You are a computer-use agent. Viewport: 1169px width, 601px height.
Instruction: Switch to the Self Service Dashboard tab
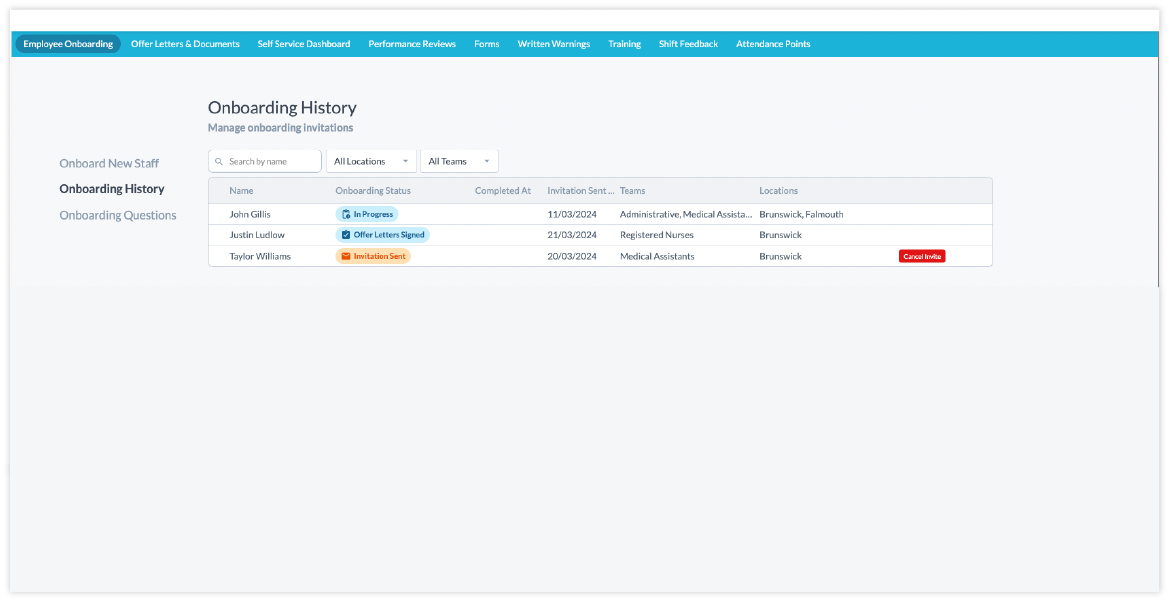coord(304,44)
